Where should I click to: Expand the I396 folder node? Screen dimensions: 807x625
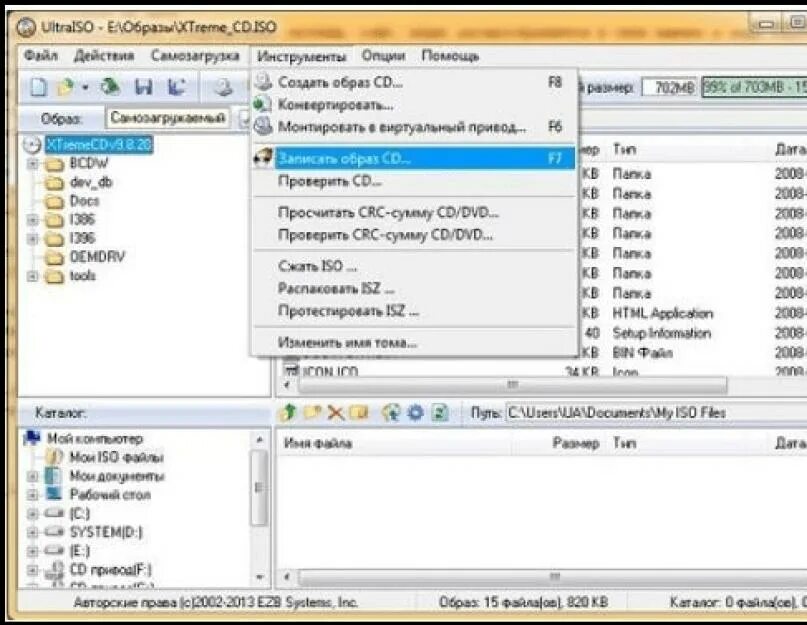[32, 238]
